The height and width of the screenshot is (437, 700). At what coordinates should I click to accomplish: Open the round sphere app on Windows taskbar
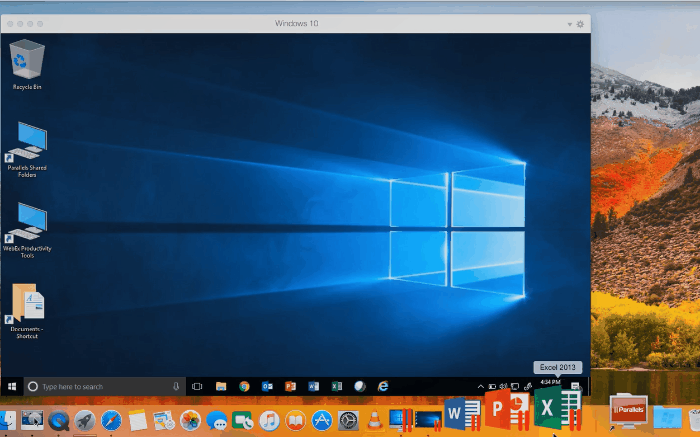[360, 387]
